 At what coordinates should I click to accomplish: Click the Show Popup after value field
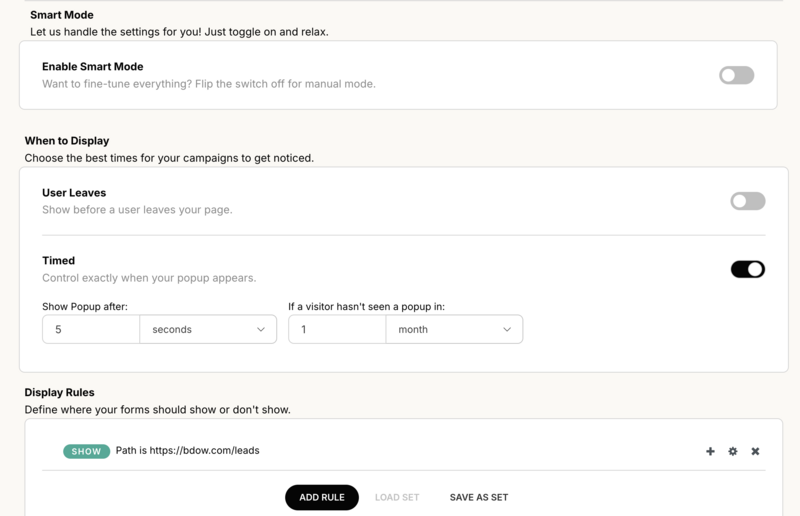91,329
